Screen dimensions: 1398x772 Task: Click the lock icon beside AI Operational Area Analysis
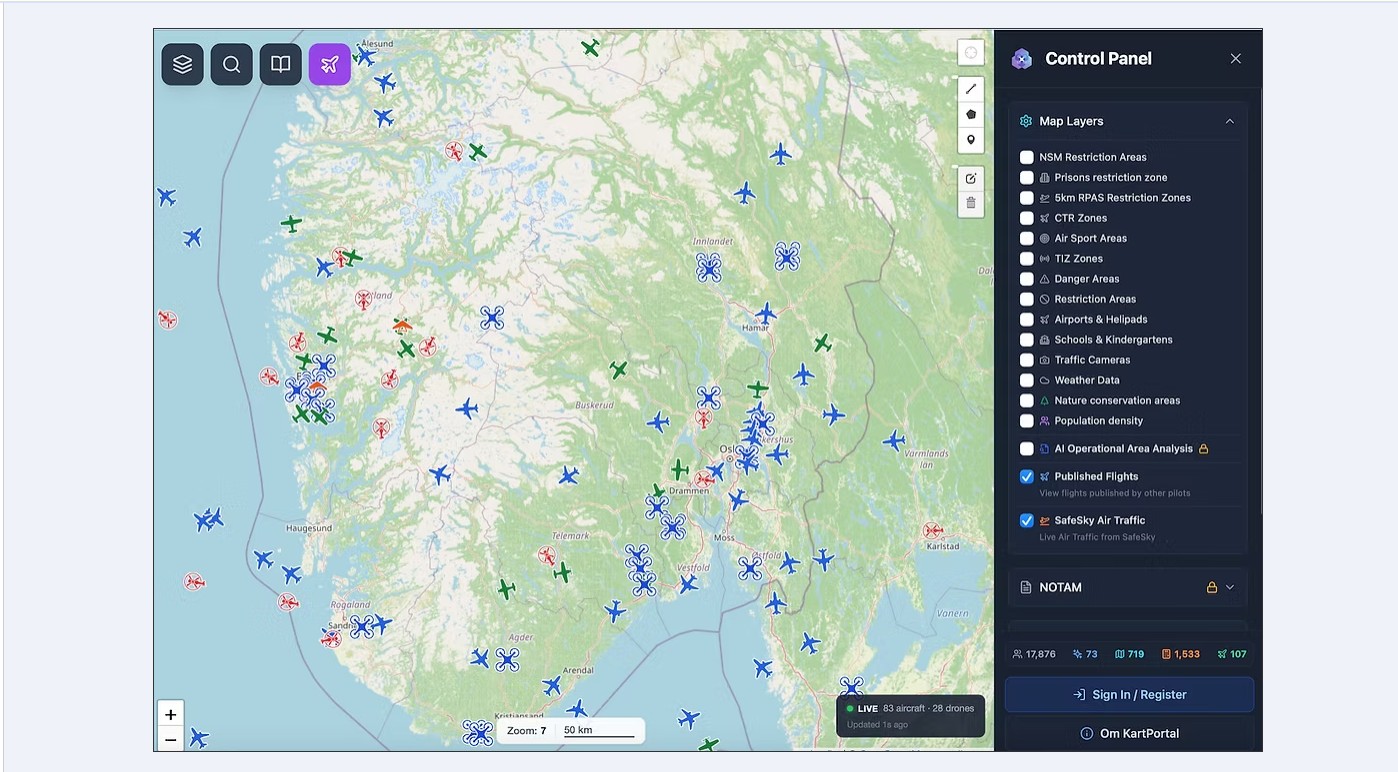click(x=1204, y=449)
